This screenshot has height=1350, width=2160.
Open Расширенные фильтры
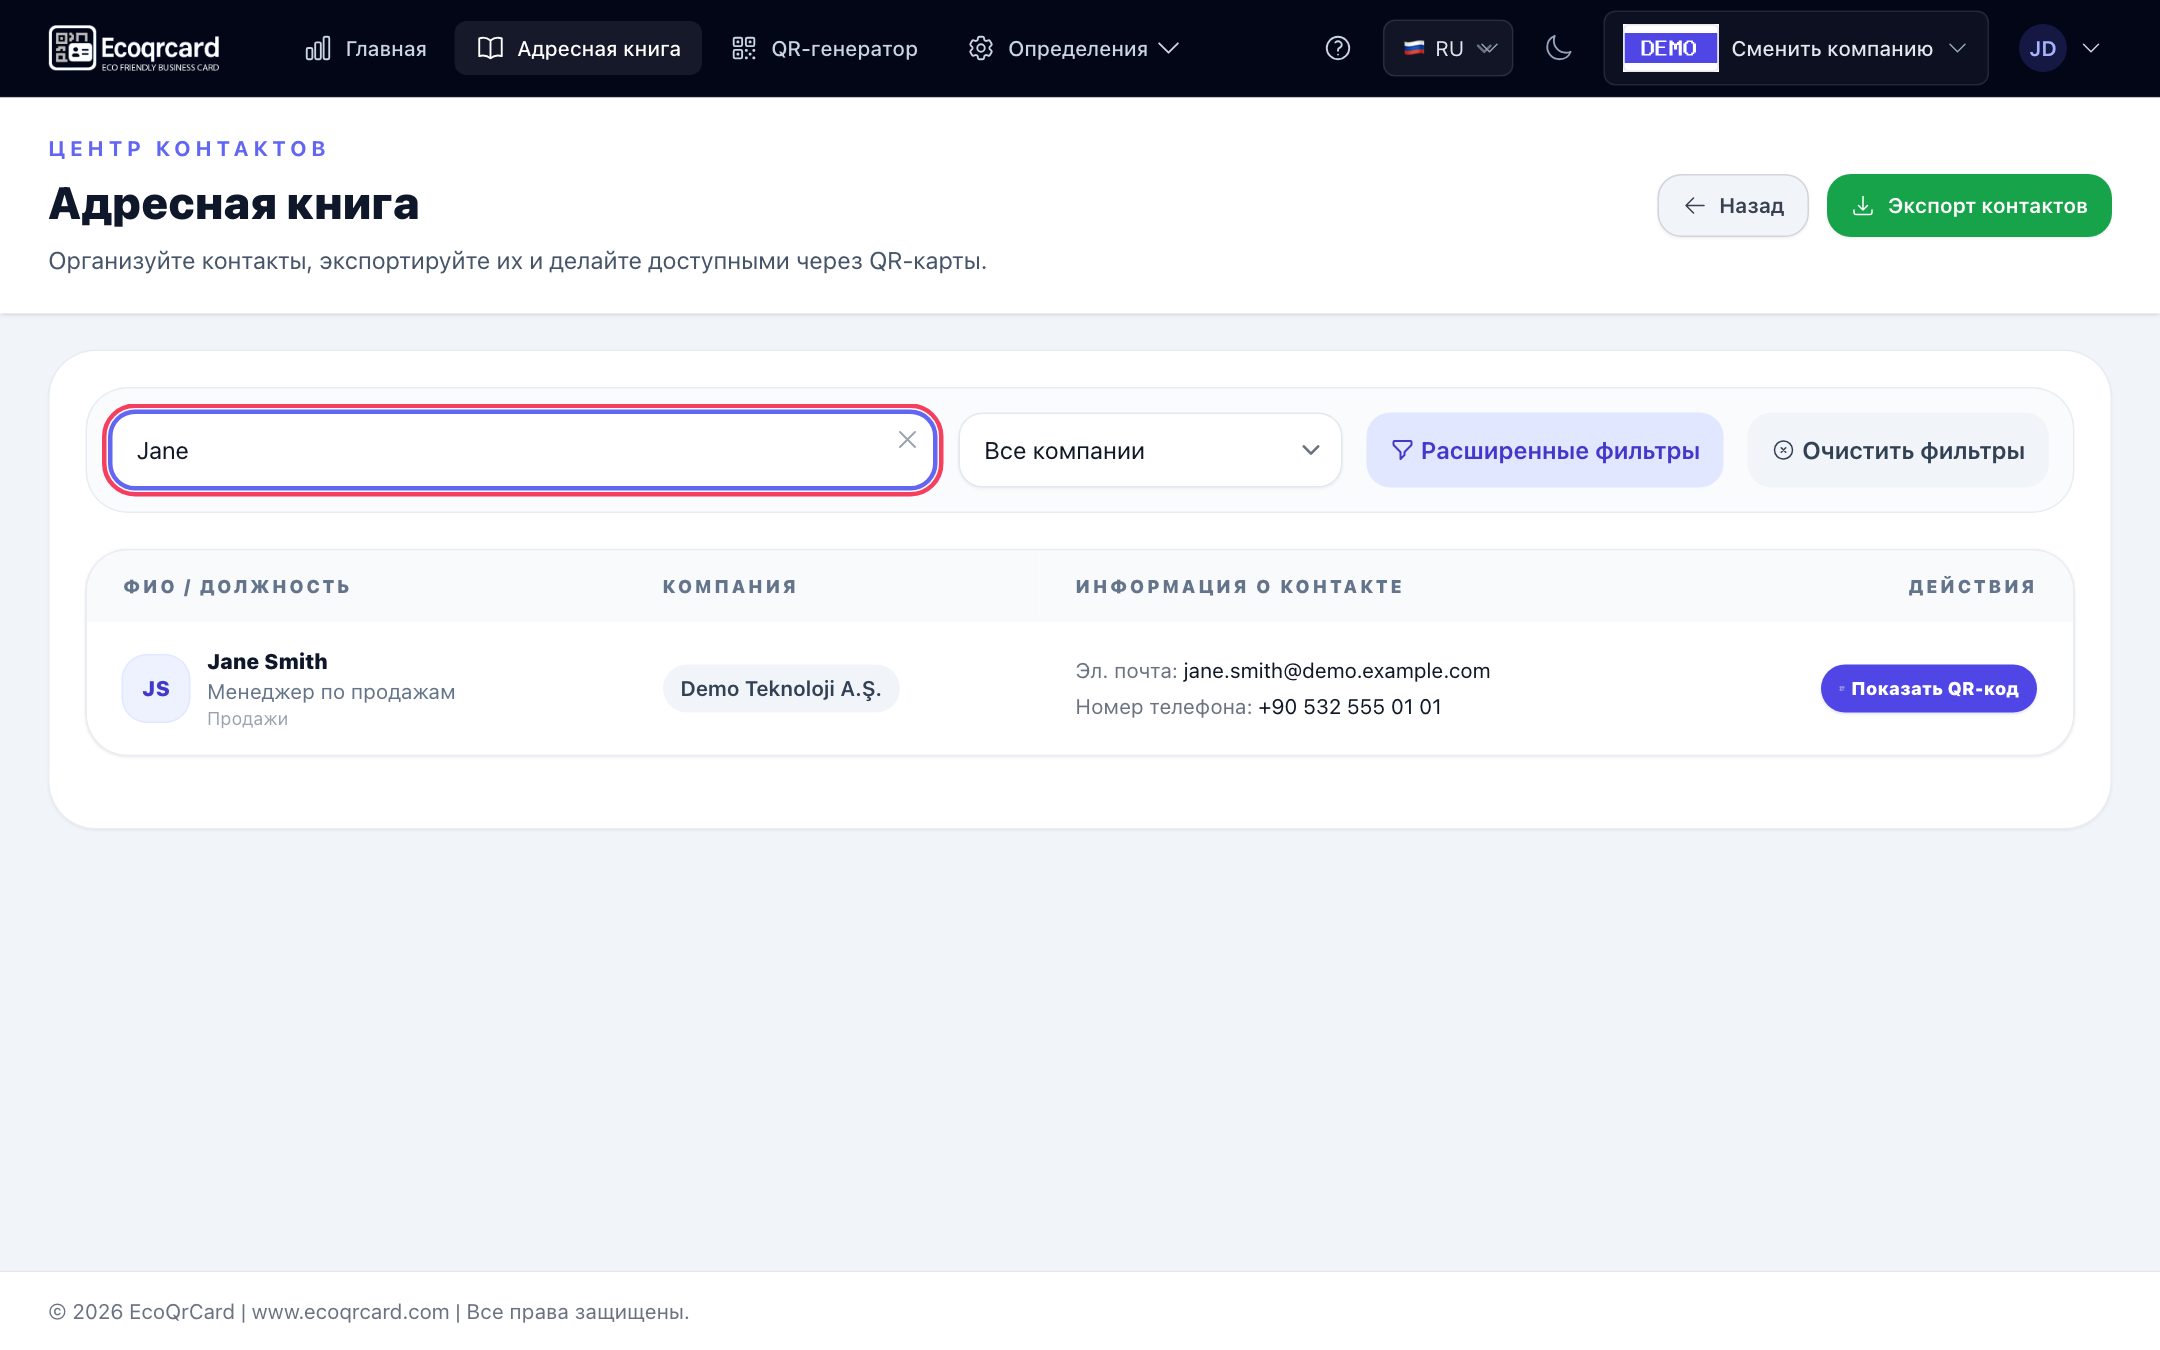(x=1545, y=450)
